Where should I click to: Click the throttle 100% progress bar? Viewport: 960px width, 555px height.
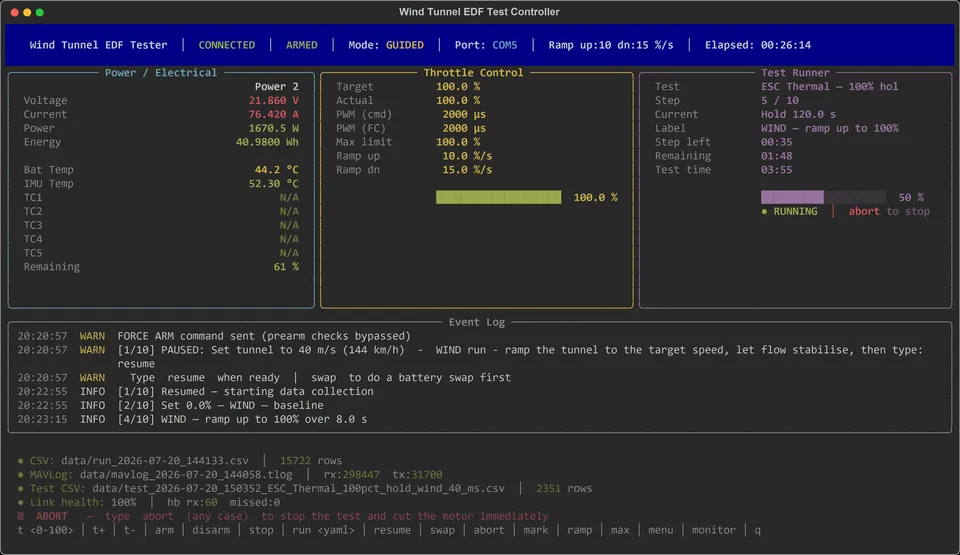[498, 197]
